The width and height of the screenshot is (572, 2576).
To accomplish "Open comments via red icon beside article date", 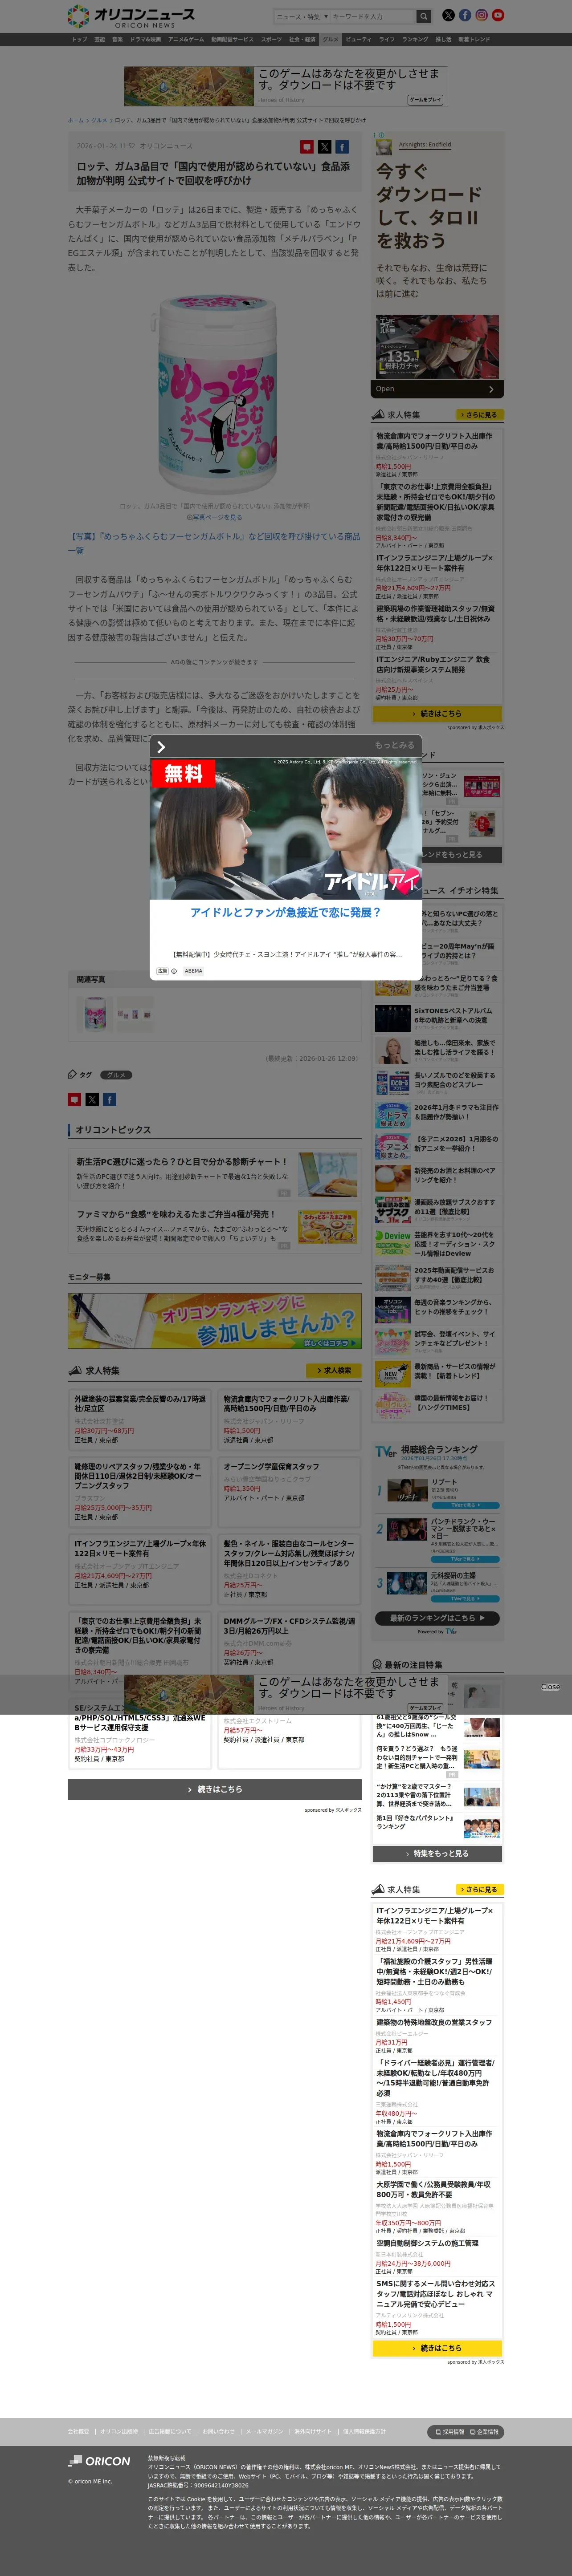I will (307, 147).
